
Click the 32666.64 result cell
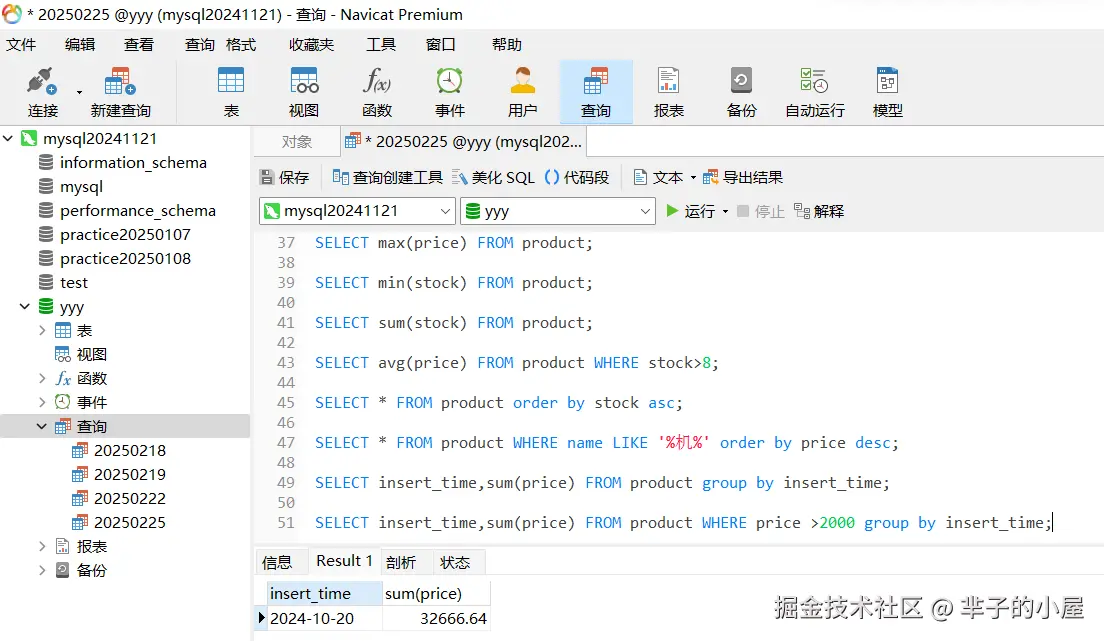pyautogui.click(x=437, y=618)
